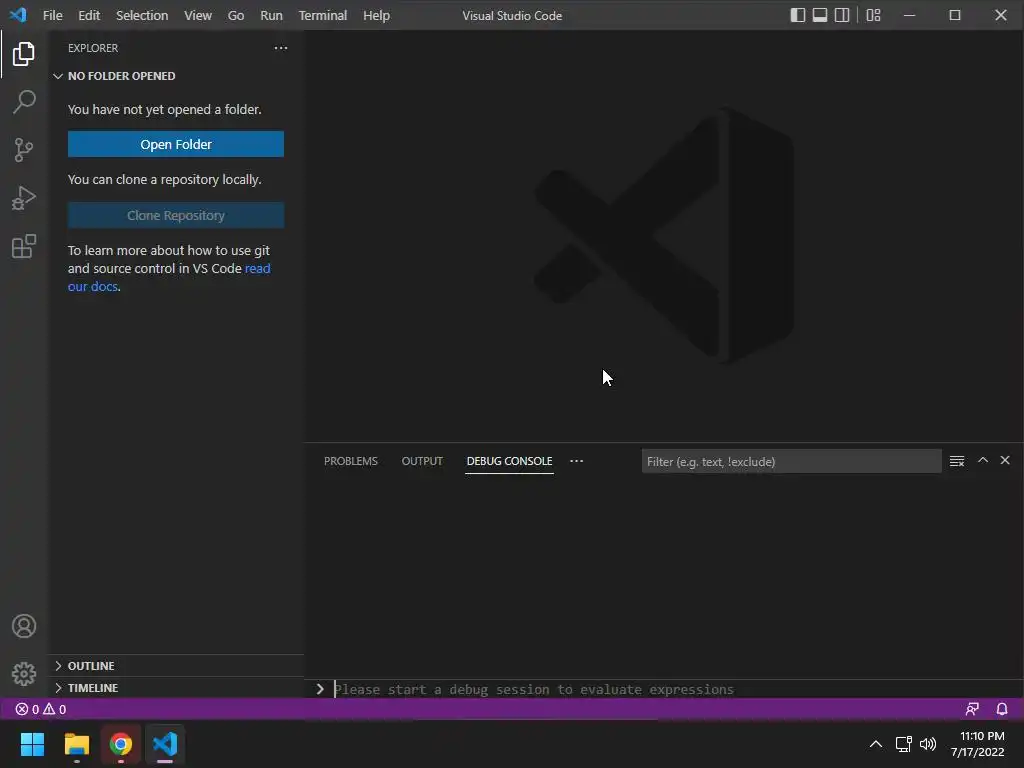1024x768 pixels.
Task: Open the Source Control view icon
Action: pos(24,150)
